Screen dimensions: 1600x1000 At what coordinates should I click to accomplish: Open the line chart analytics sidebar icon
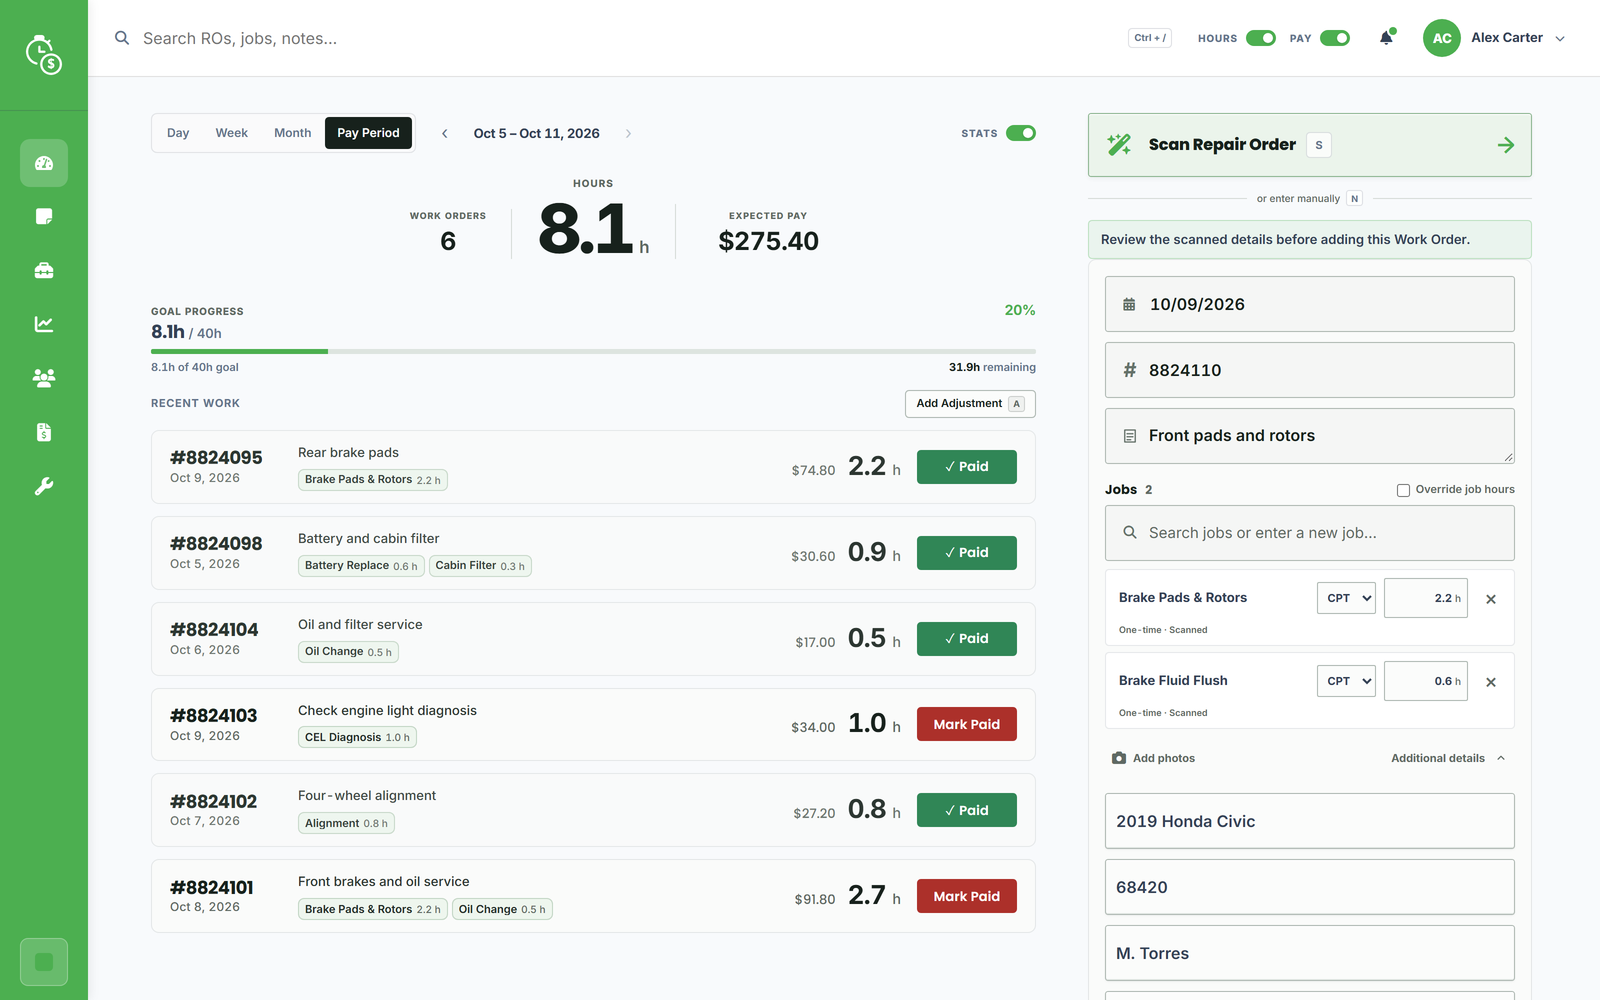click(x=44, y=324)
